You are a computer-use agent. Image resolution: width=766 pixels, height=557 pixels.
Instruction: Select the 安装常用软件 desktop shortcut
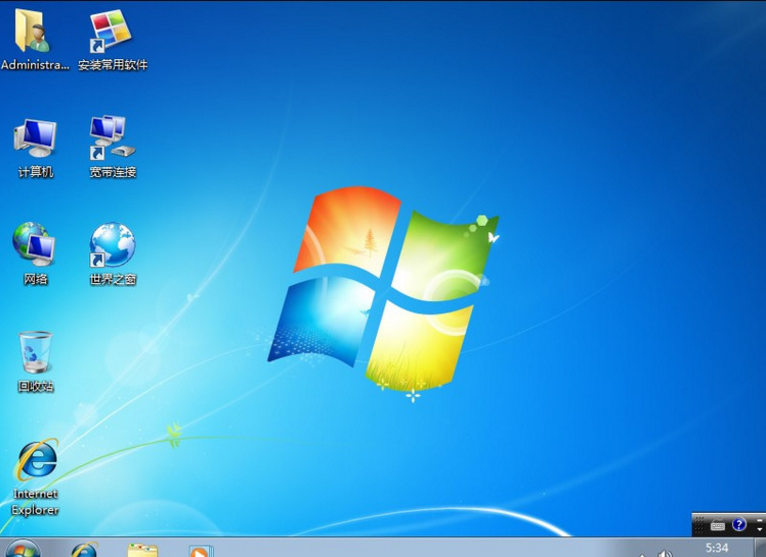click(x=112, y=39)
